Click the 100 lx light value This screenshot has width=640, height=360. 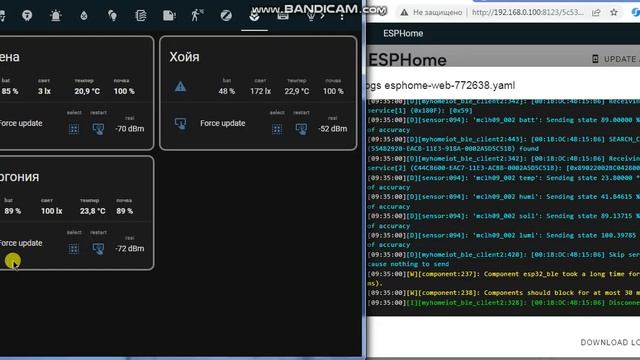[x=51, y=211]
